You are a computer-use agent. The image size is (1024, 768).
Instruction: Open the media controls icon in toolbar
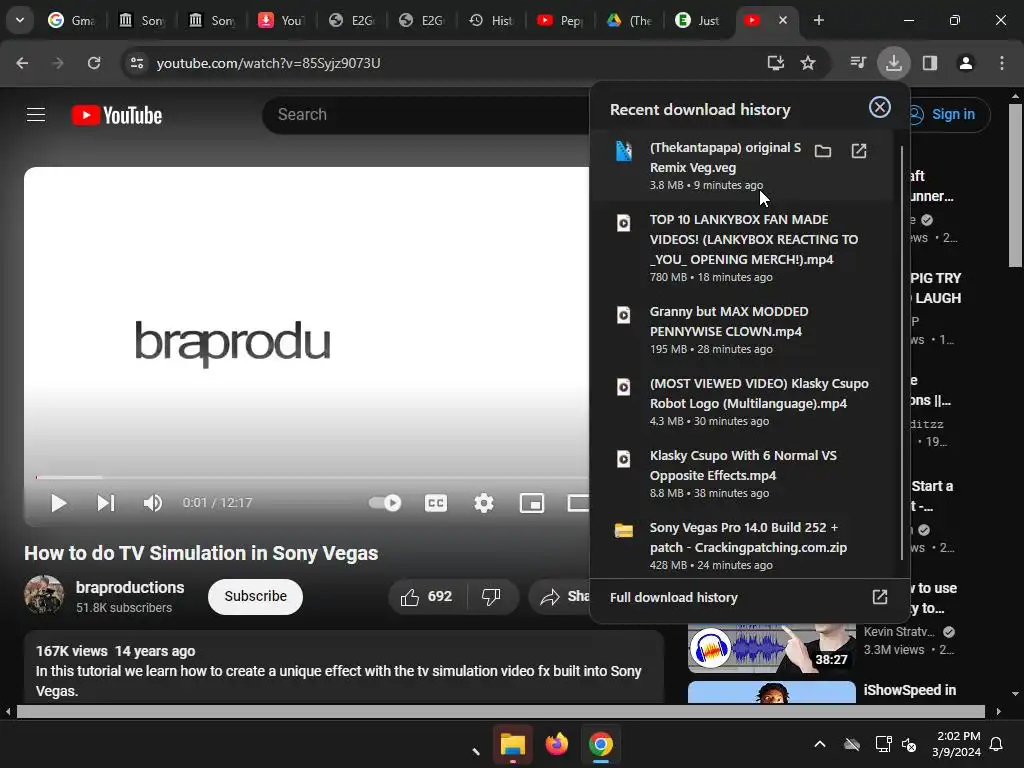(858, 63)
